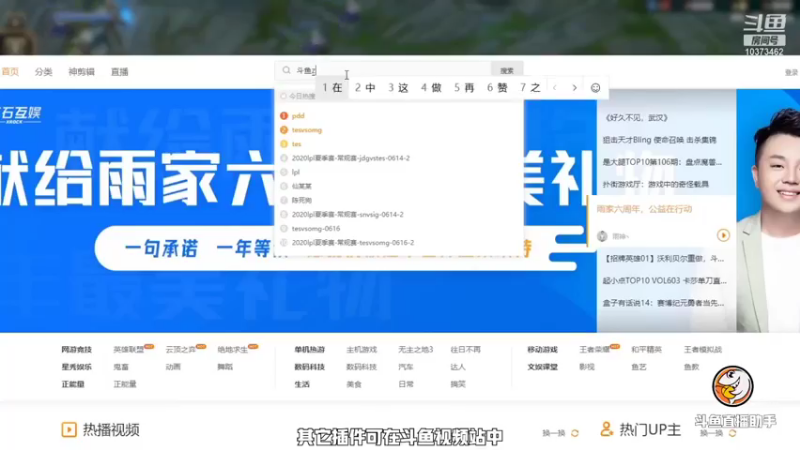Open the 首页 tab

tap(10, 72)
